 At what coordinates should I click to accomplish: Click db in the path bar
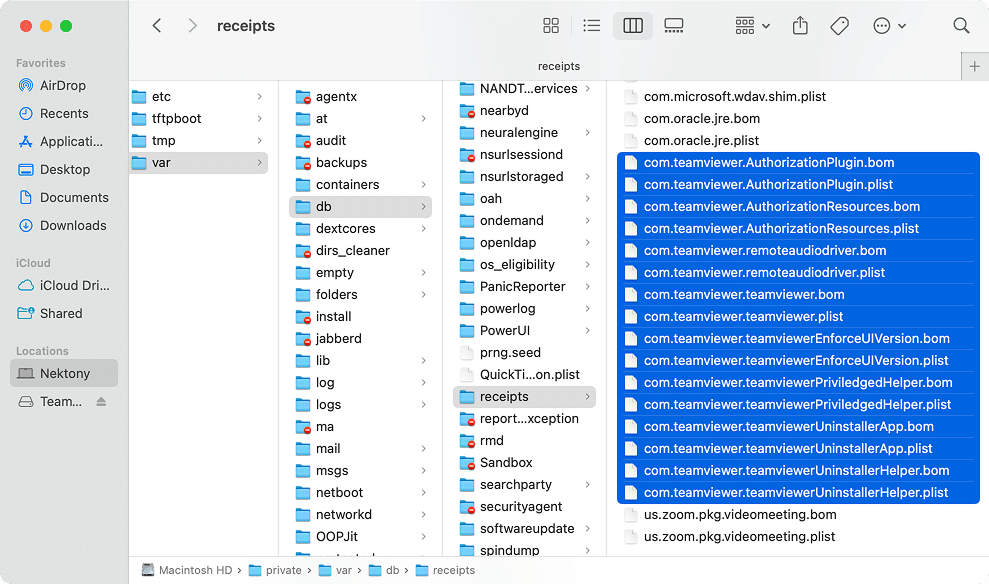[384, 570]
